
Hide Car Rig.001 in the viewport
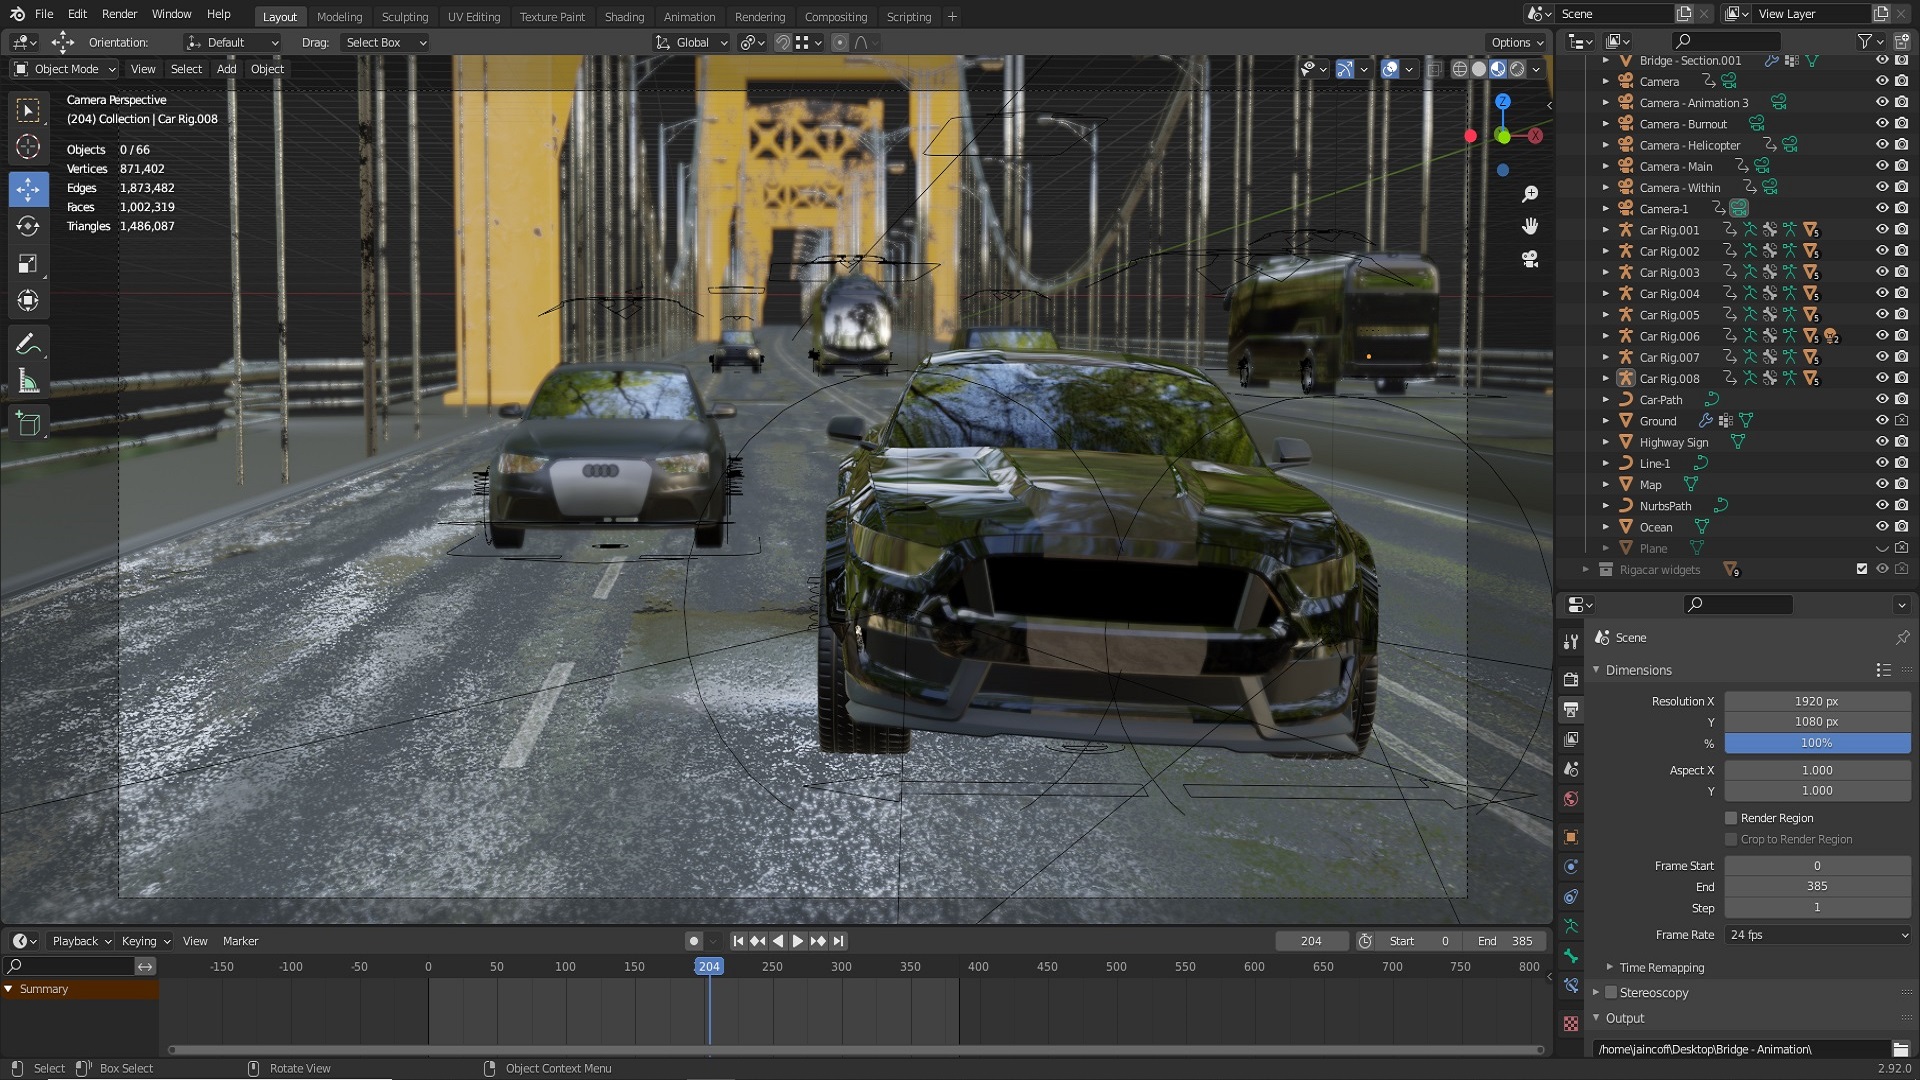(x=1883, y=230)
